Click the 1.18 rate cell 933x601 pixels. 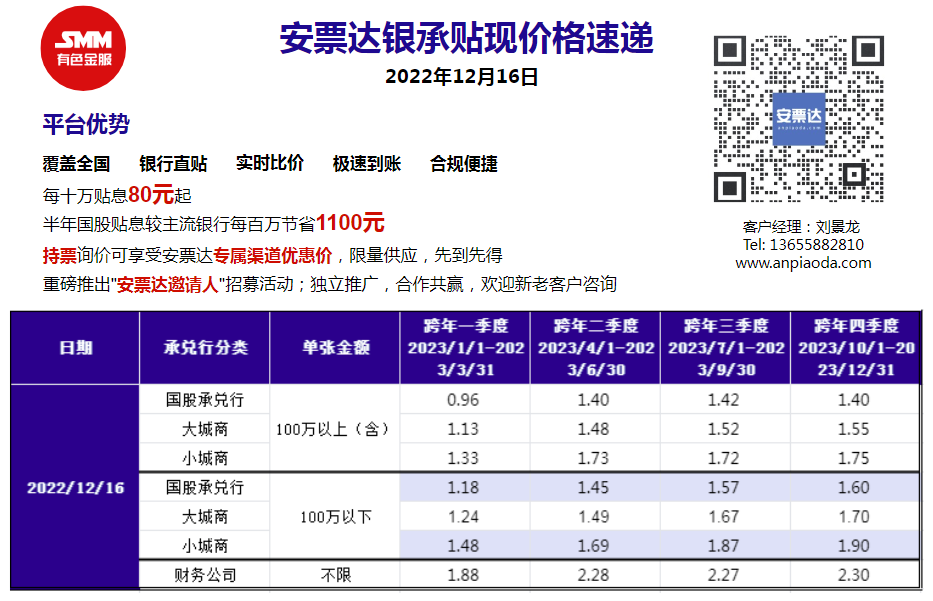click(x=464, y=487)
